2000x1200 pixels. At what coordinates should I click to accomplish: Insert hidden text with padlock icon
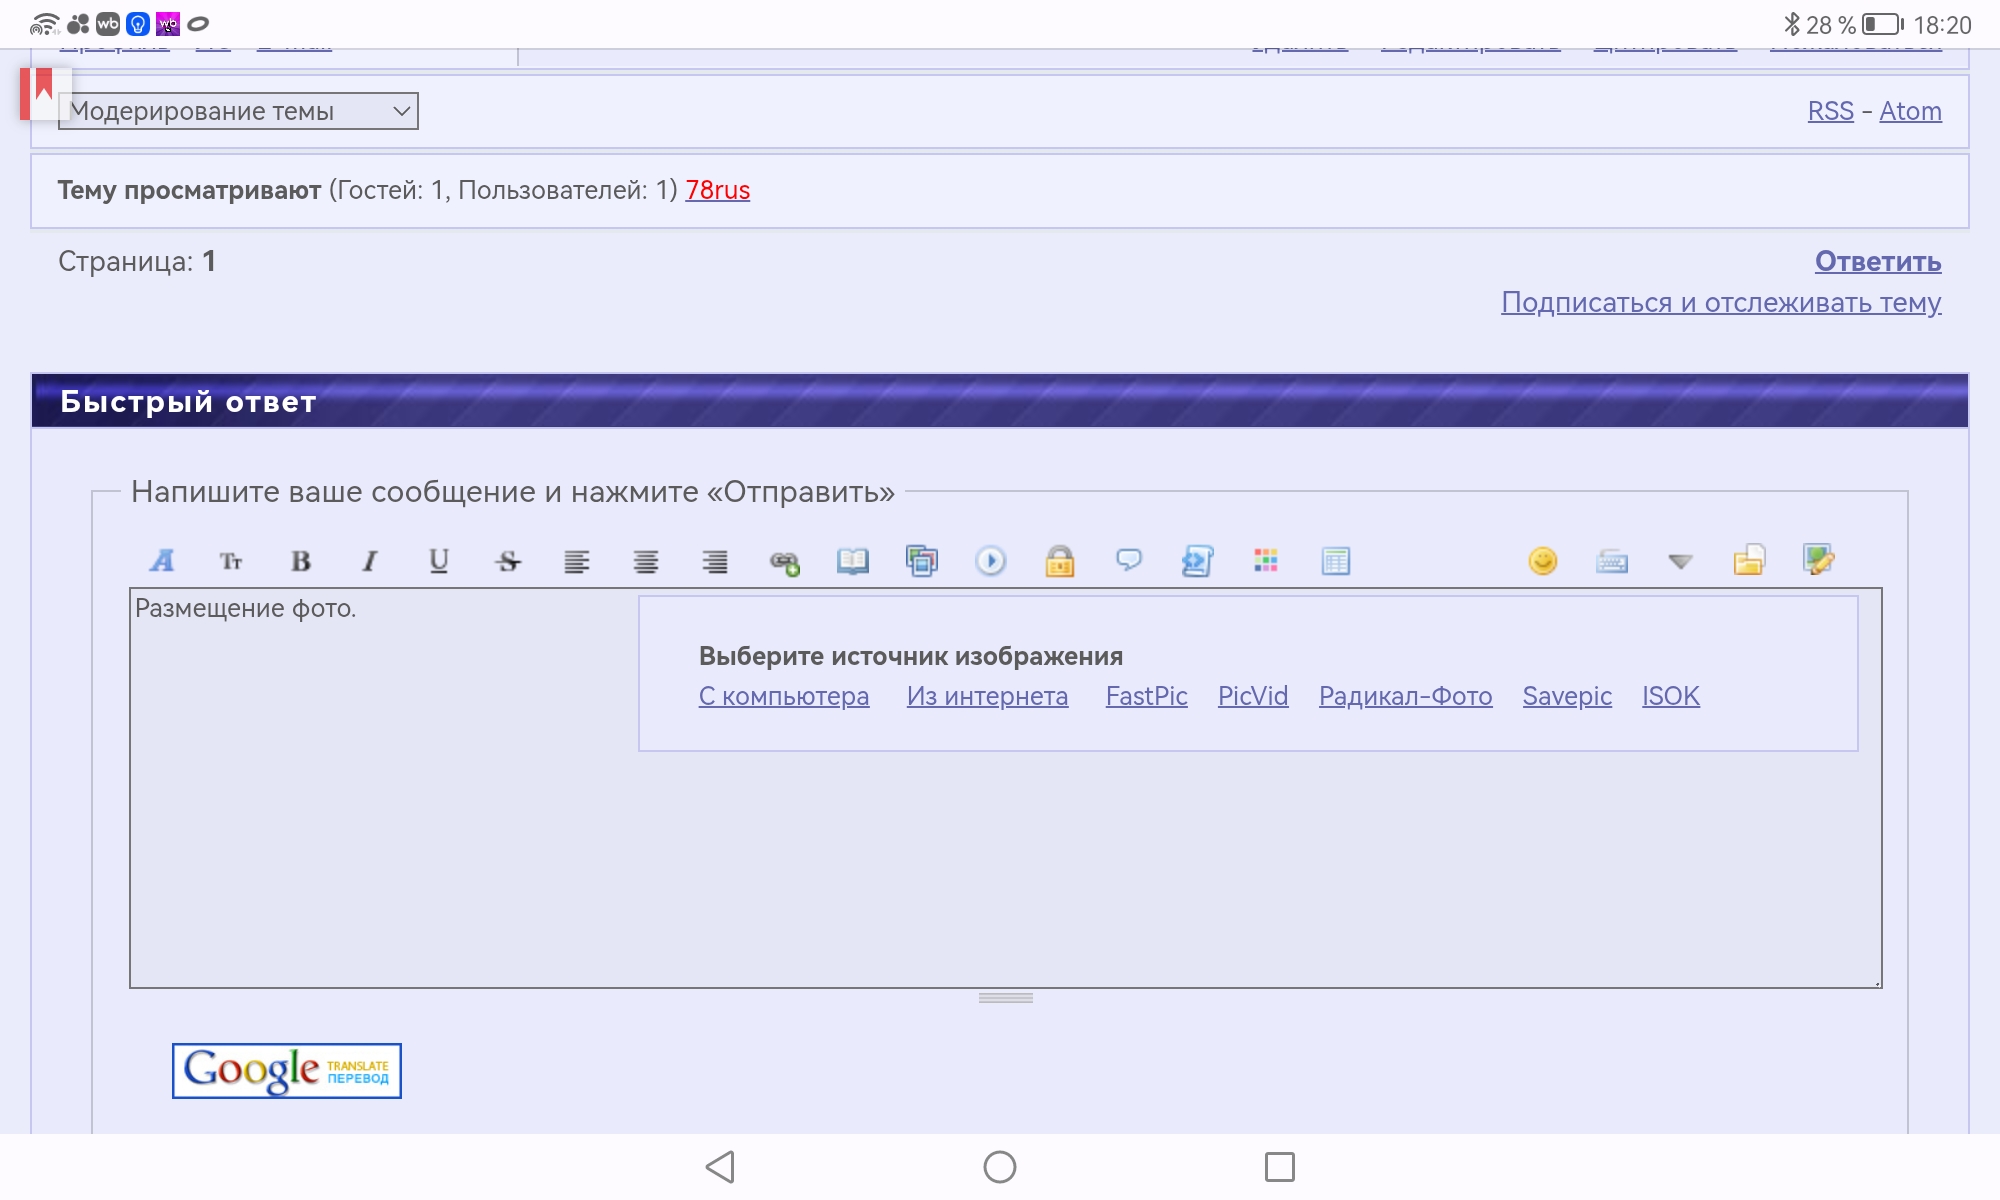1060,561
